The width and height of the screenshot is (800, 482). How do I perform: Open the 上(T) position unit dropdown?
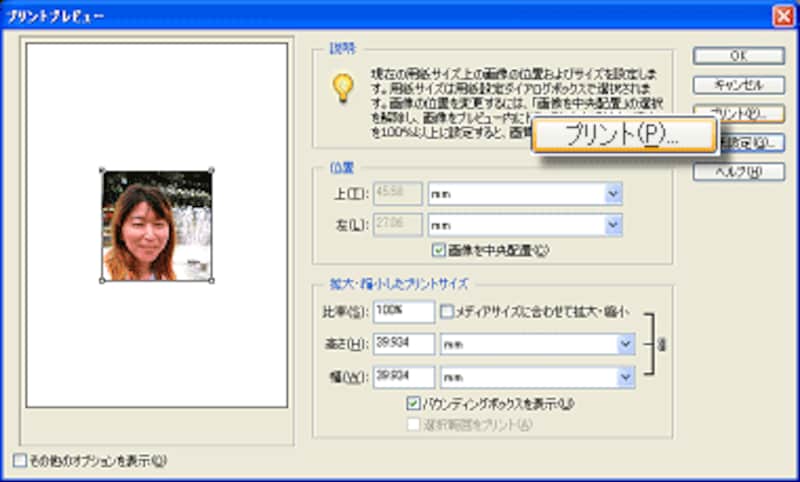click(x=613, y=194)
